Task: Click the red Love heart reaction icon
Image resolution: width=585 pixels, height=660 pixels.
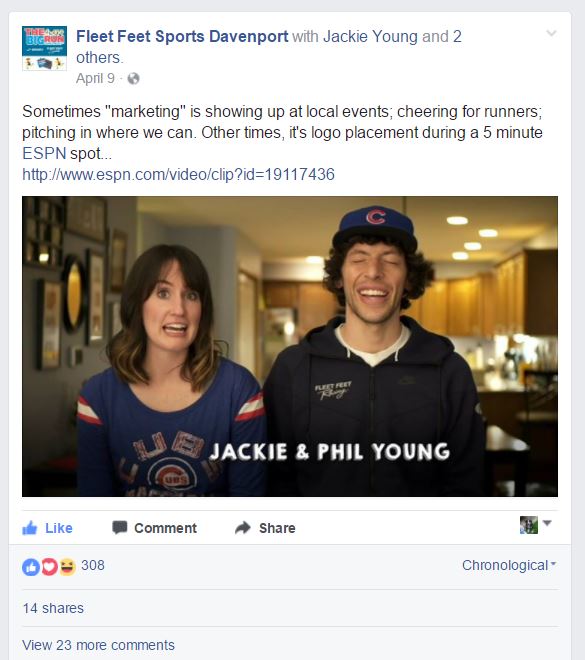Action: pyautogui.click(x=49, y=567)
